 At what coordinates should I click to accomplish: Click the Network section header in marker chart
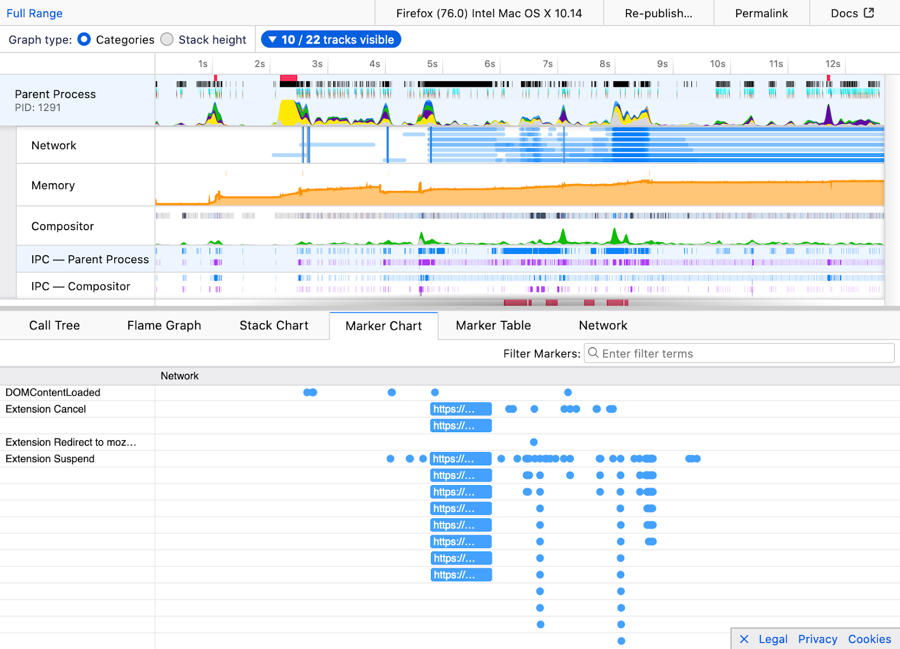tap(180, 376)
